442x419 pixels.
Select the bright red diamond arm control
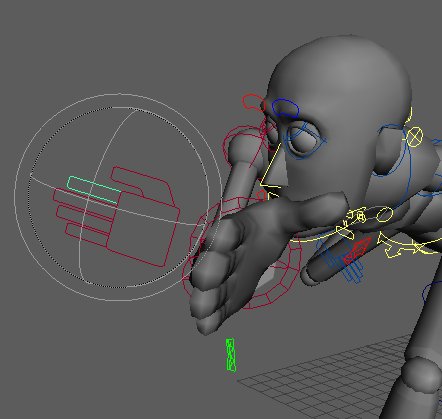(357, 251)
